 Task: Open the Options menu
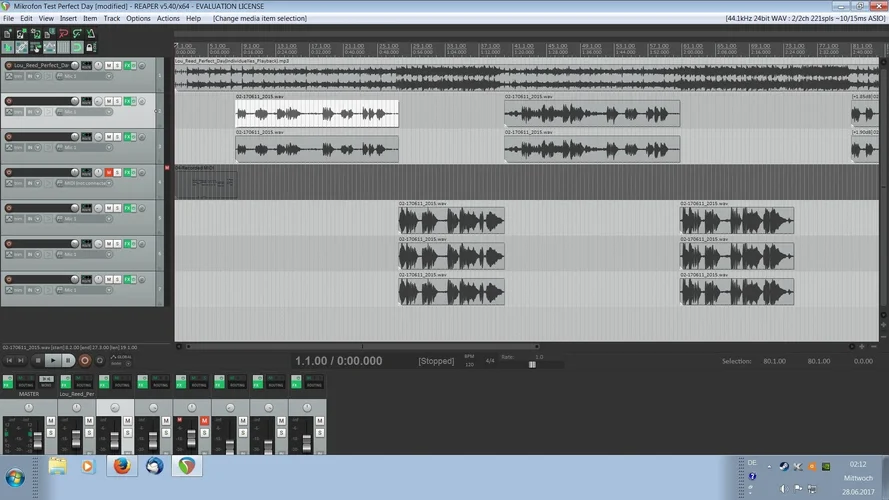coord(138,18)
